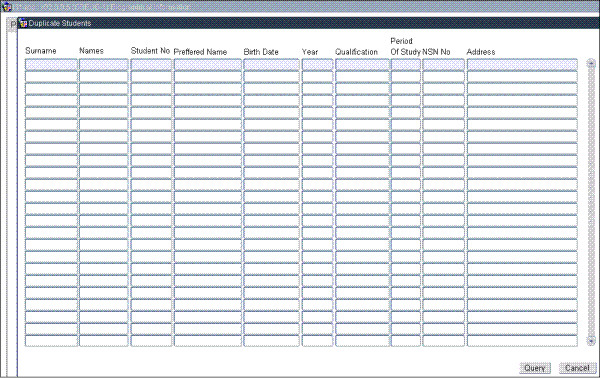Click the Cancel button

[x=577, y=368]
